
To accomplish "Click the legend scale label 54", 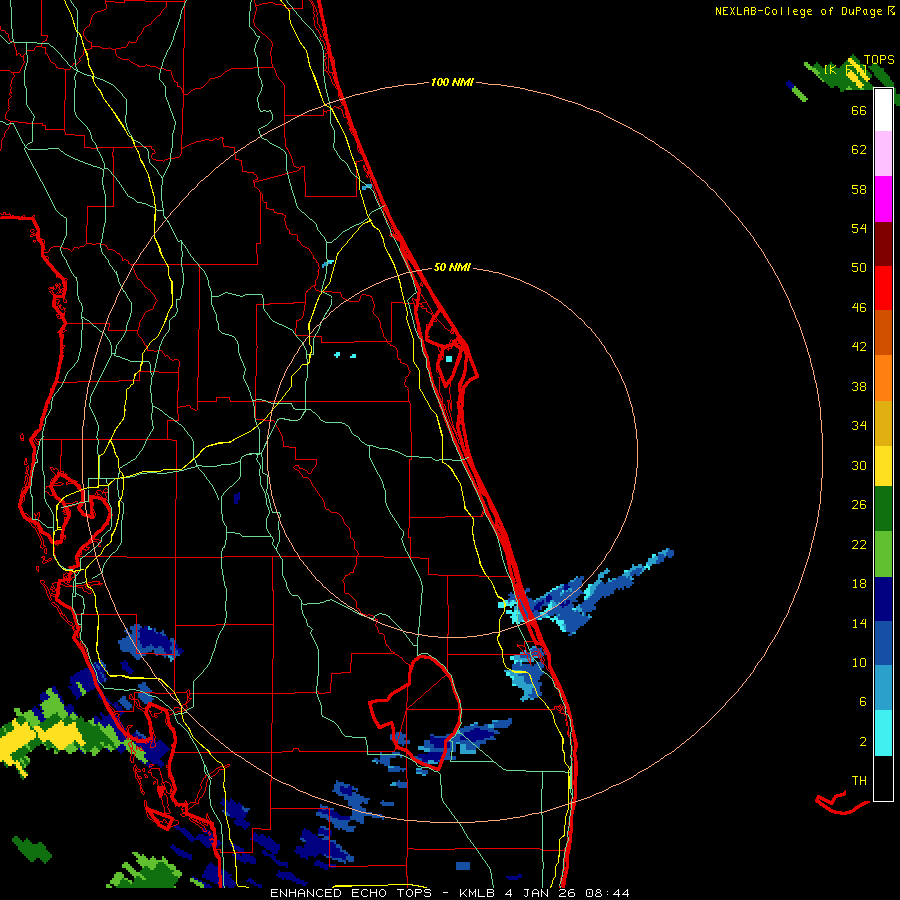I will pyautogui.click(x=859, y=228).
